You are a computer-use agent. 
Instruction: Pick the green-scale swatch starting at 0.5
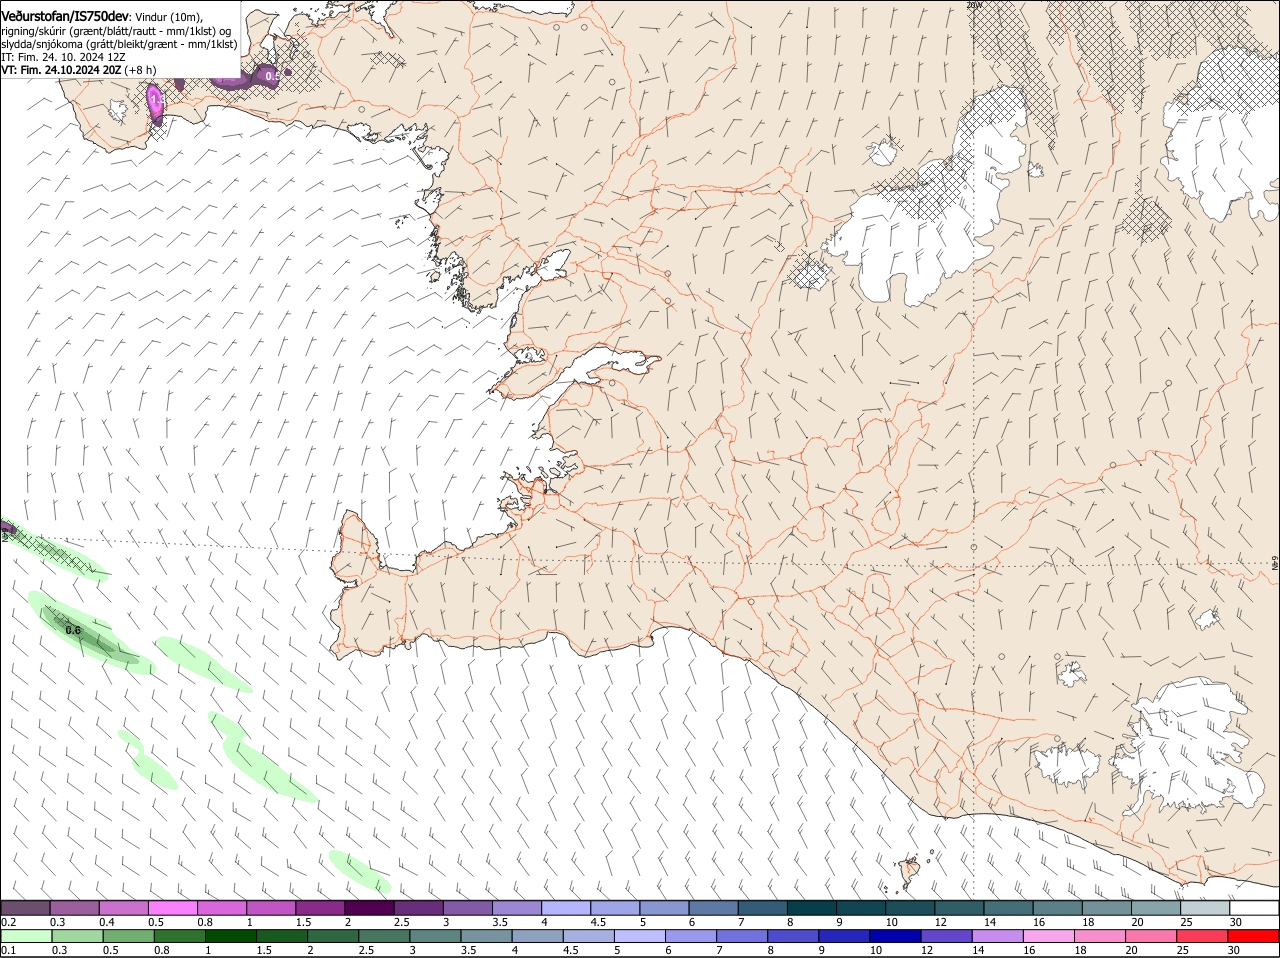(x=128, y=936)
